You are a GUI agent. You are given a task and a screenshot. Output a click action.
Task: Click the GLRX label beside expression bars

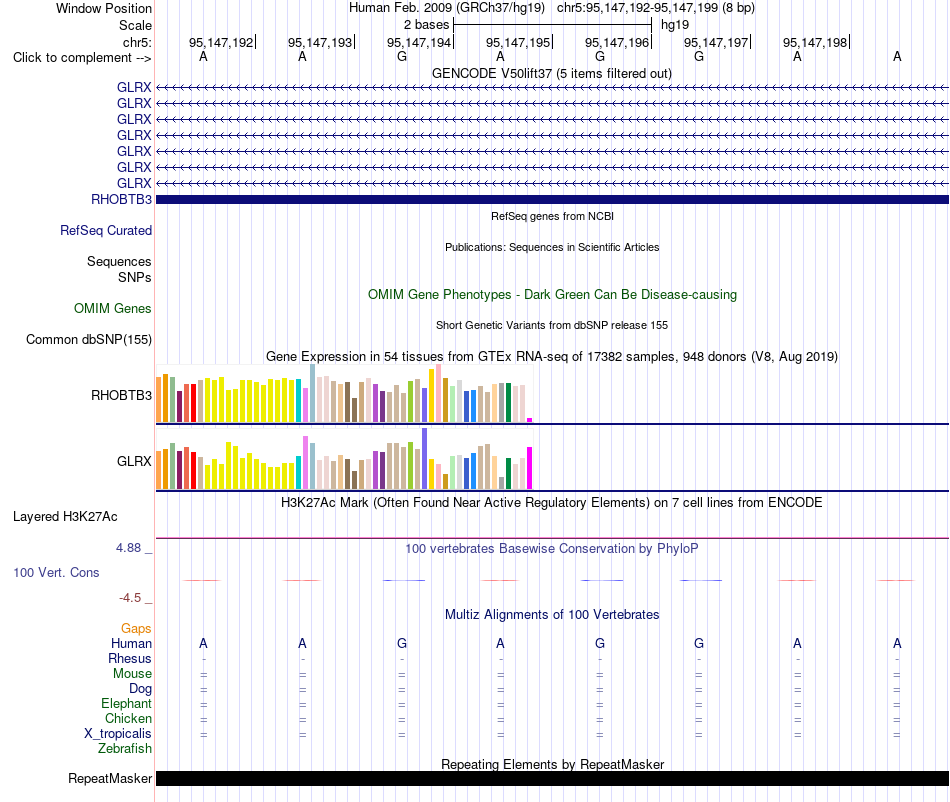(x=134, y=462)
